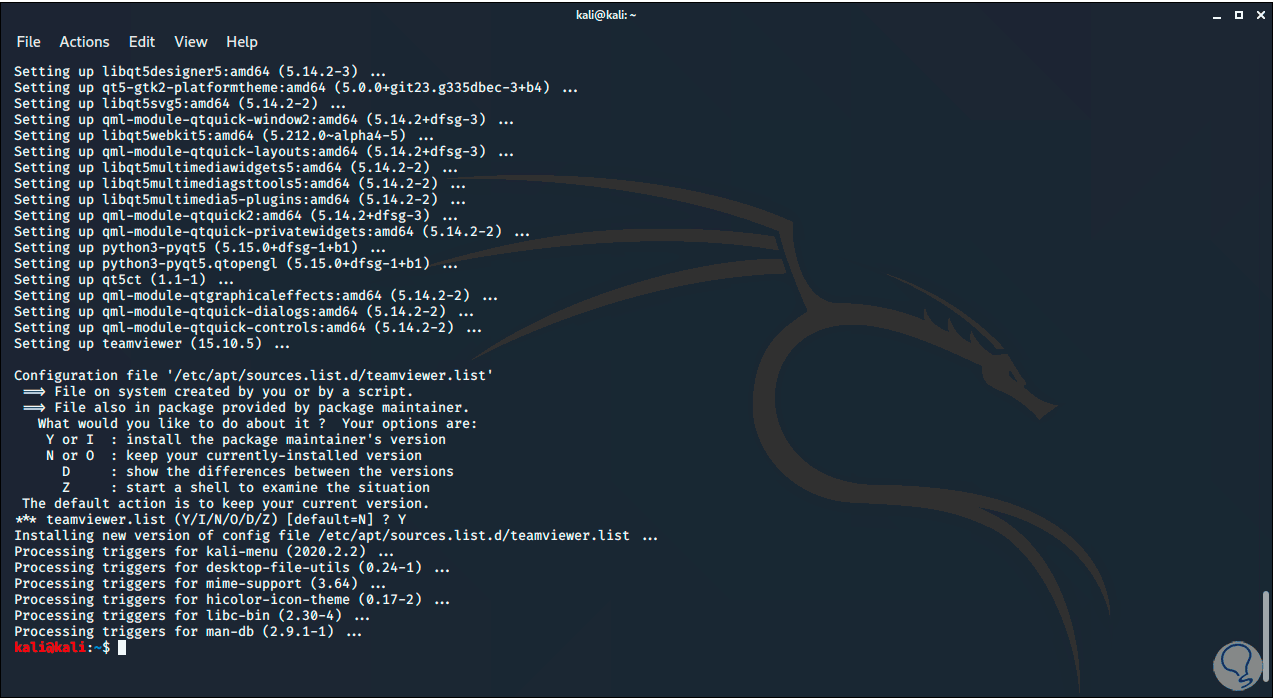Screen dimensions: 1274x700
Task: Open the Edit menu
Action: tap(142, 42)
